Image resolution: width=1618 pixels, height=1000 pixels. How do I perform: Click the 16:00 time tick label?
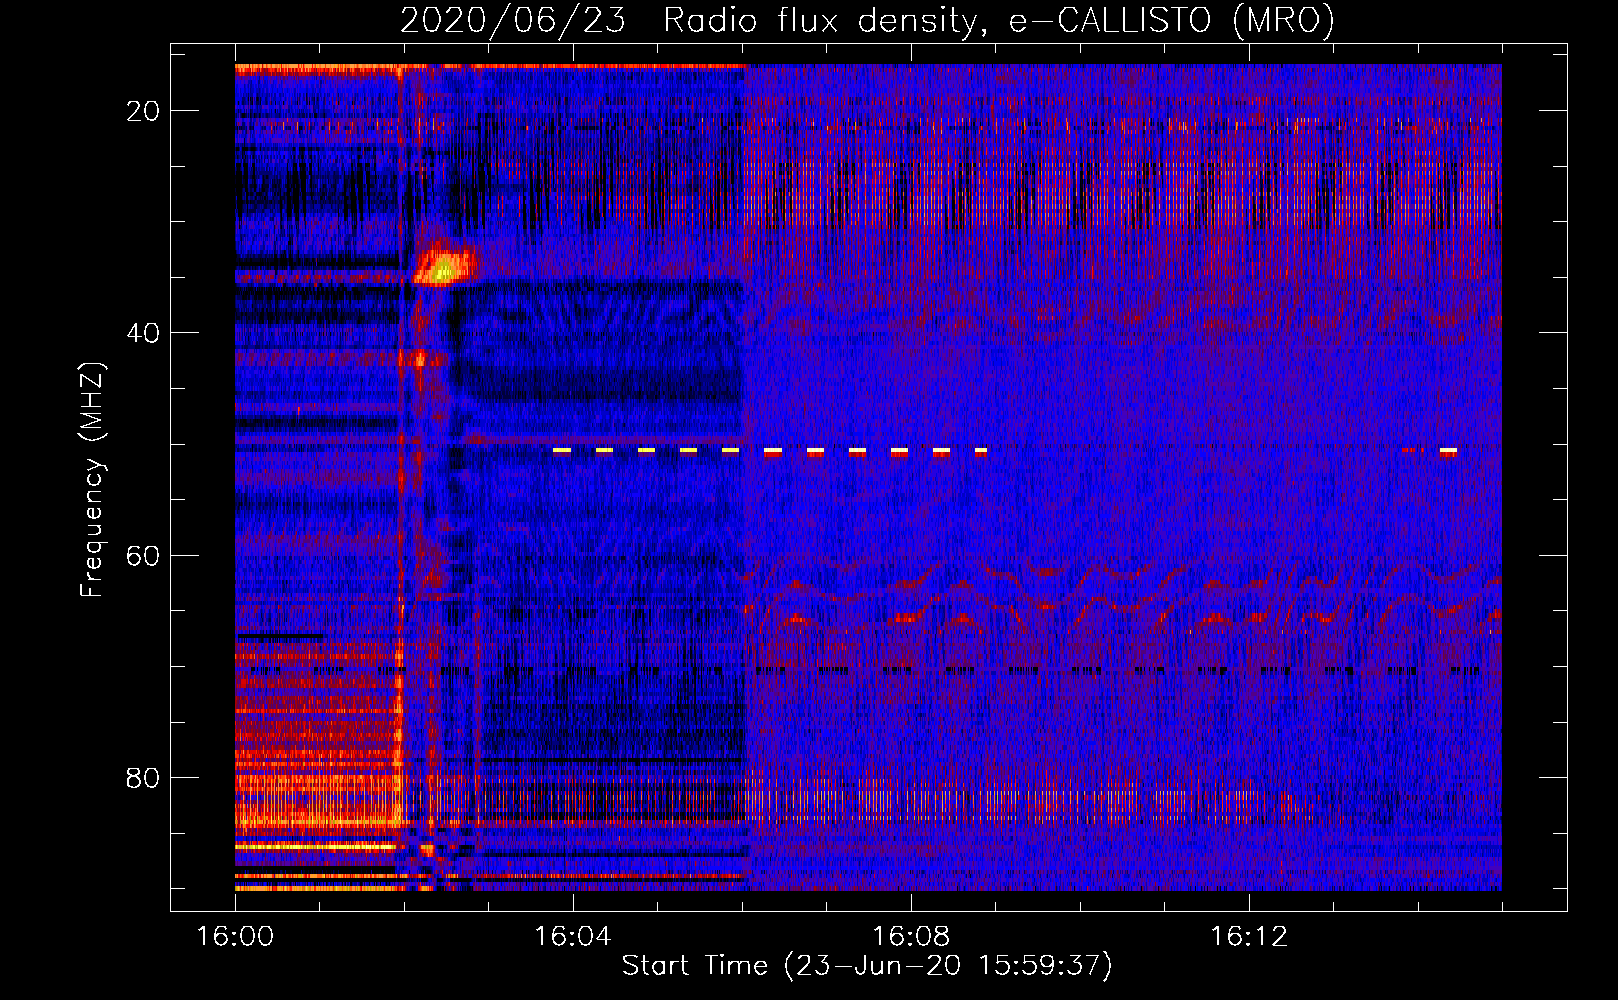[235, 937]
